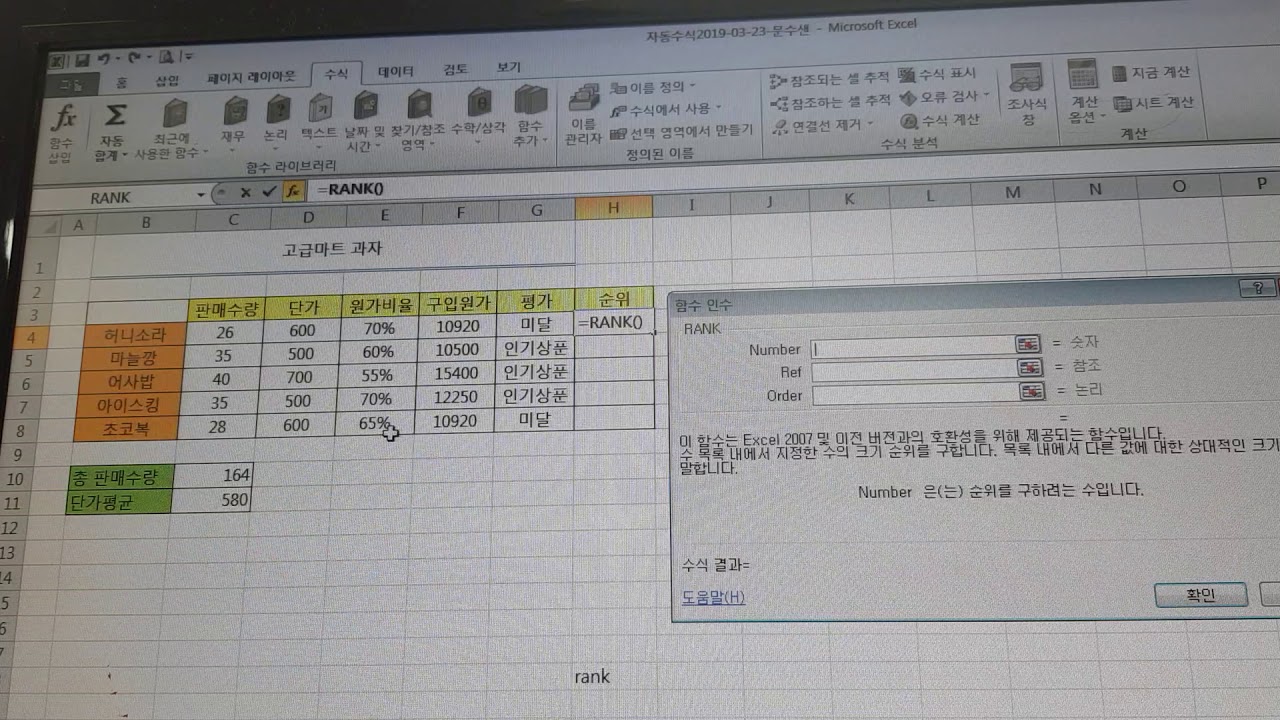Expand the 오류 검사 dropdown
This screenshot has height=720, width=1280.
(x=986, y=96)
